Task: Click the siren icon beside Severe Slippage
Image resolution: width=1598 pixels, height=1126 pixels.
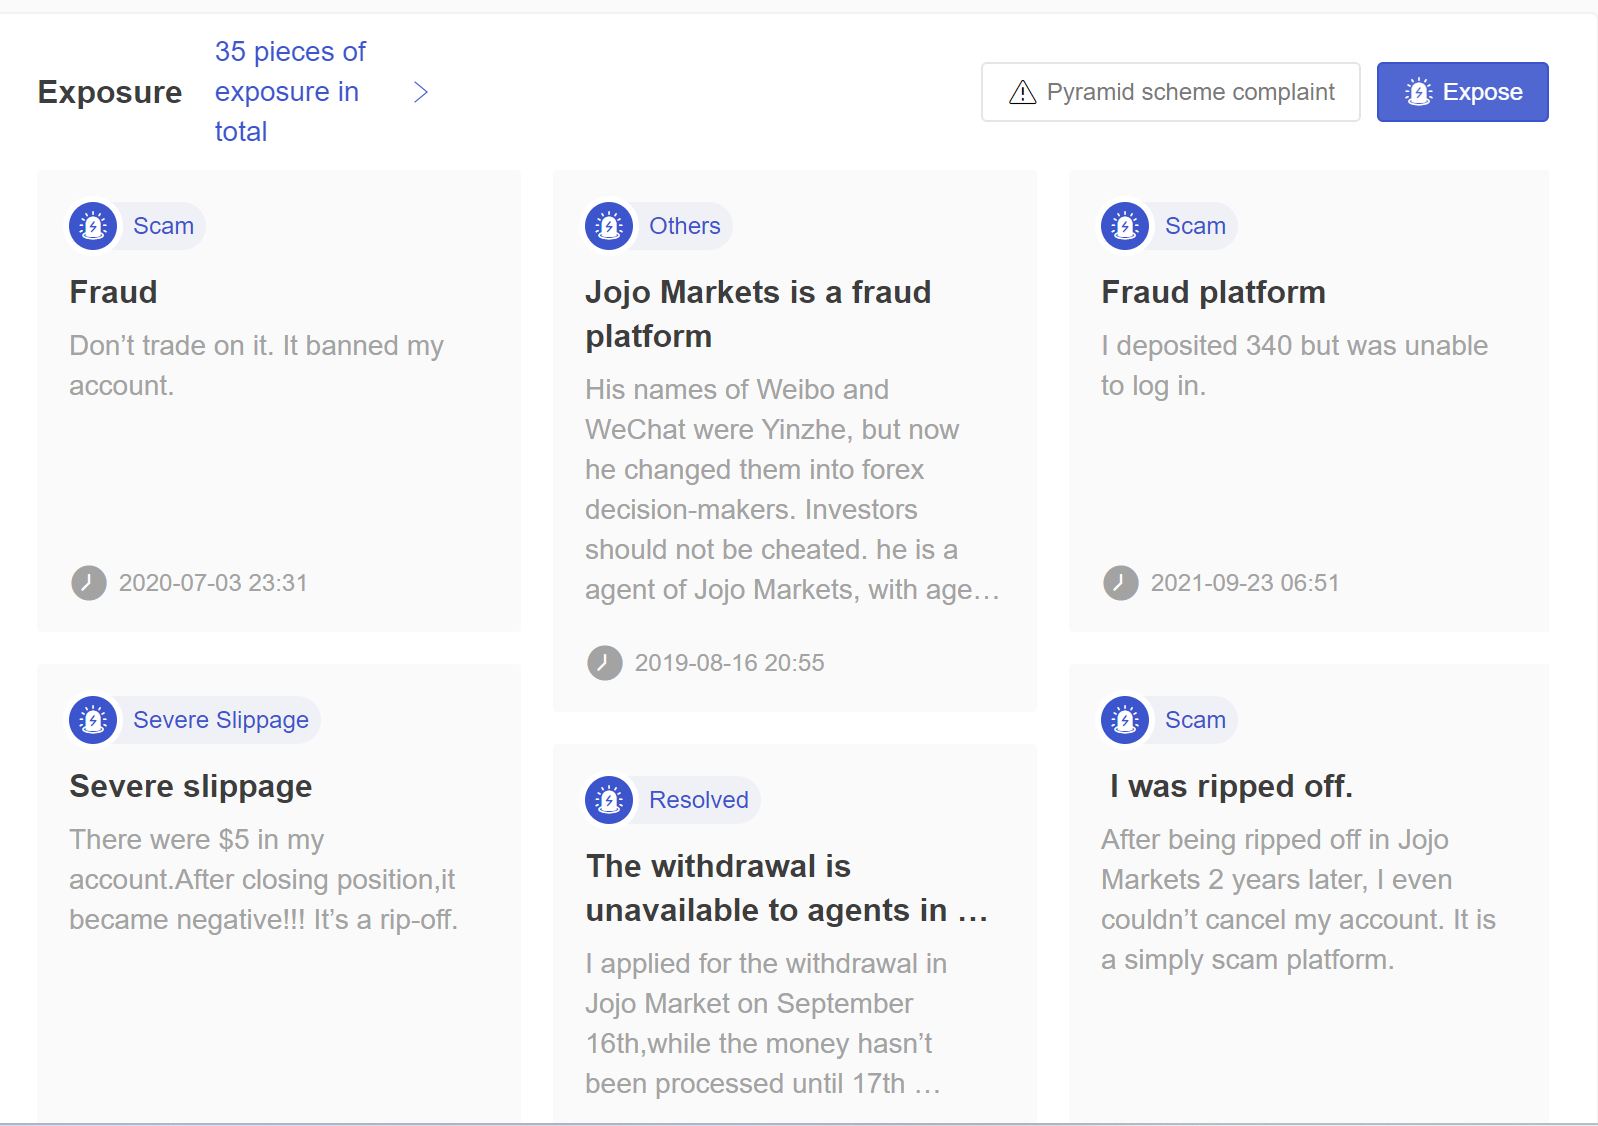Action: (x=93, y=720)
